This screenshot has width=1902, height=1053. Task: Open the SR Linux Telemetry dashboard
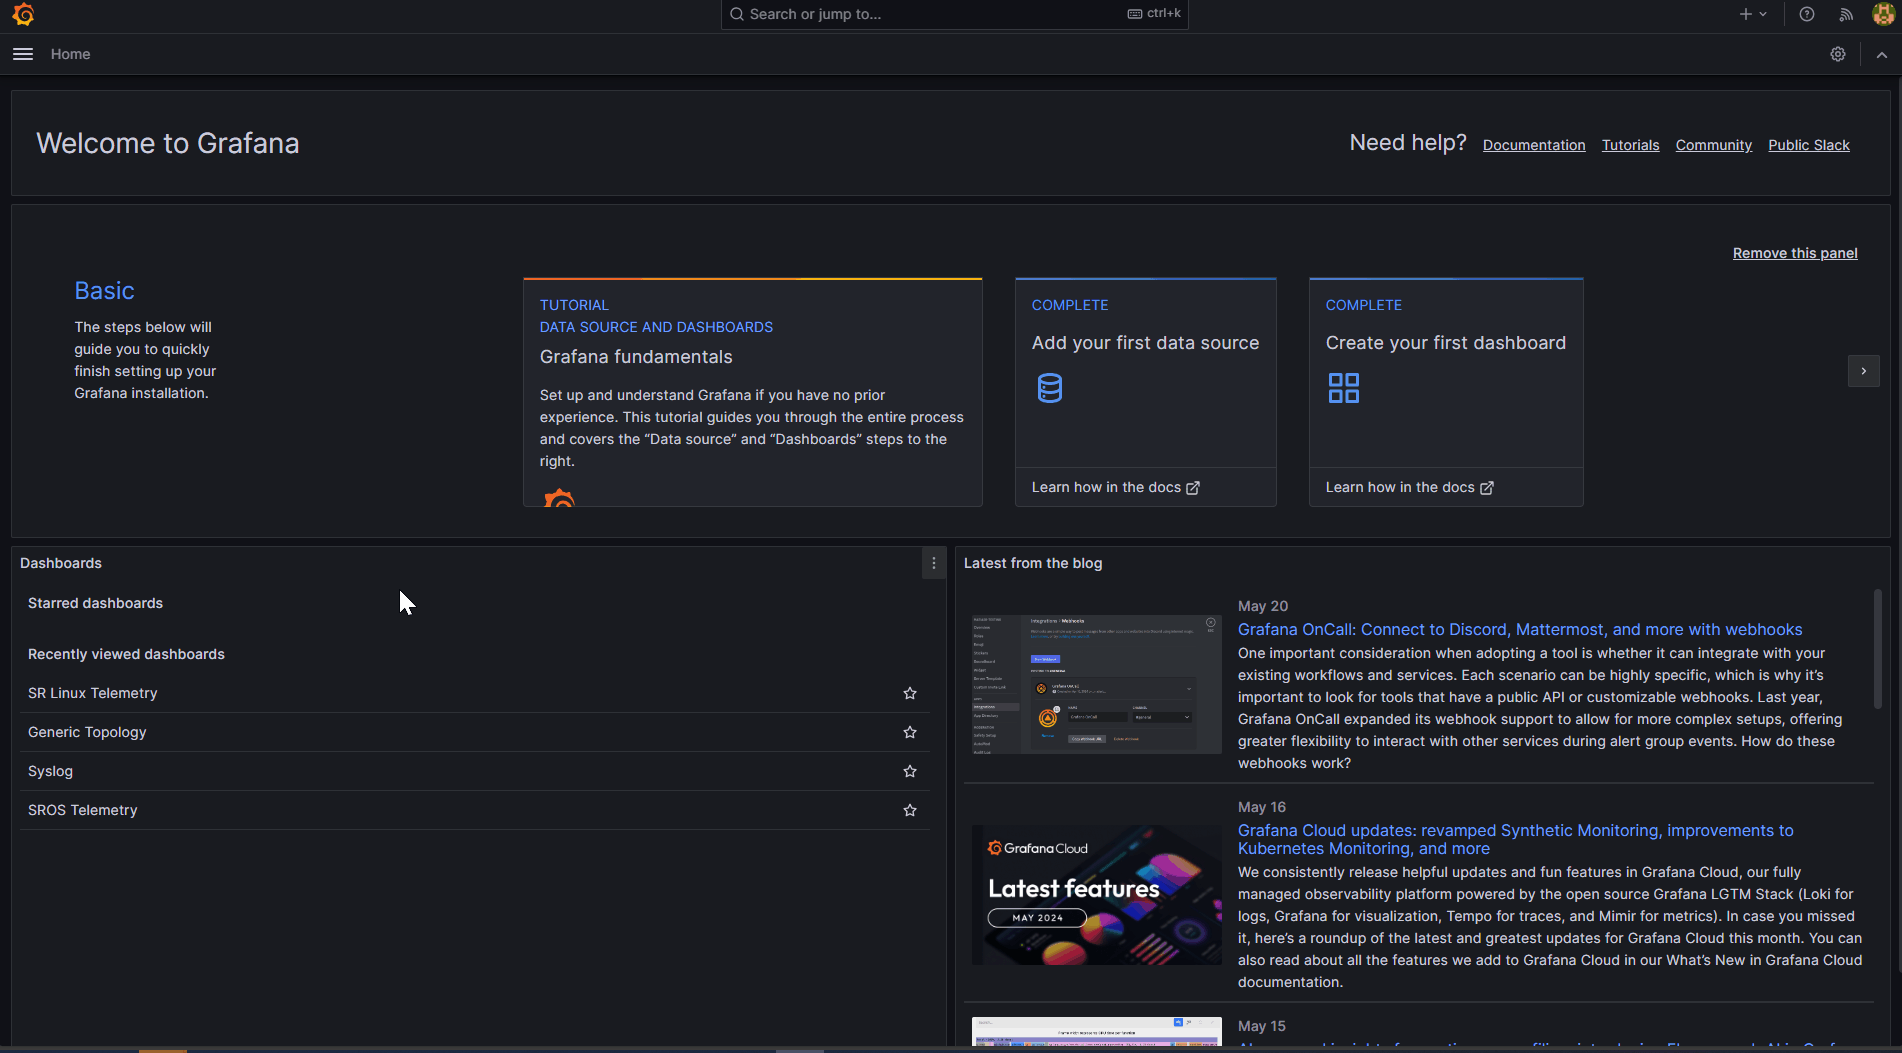point(93,693)
